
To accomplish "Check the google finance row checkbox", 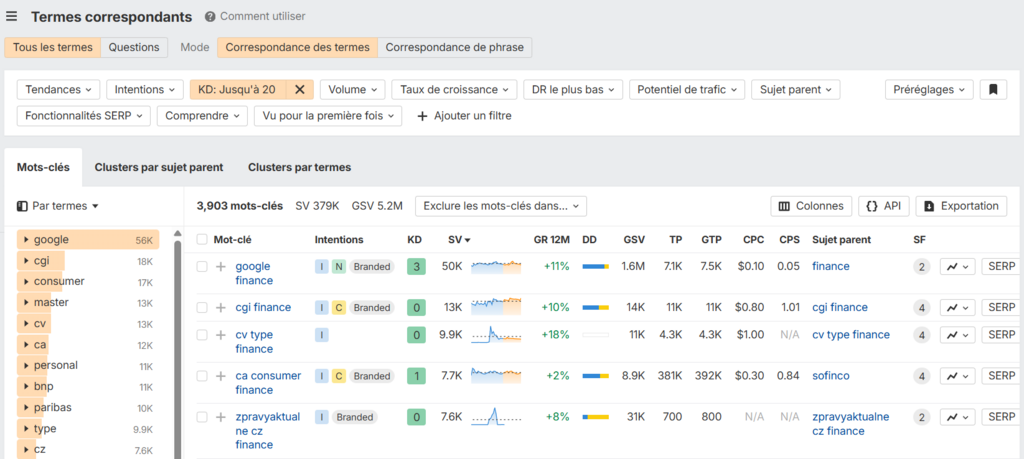I will point(202,266).
